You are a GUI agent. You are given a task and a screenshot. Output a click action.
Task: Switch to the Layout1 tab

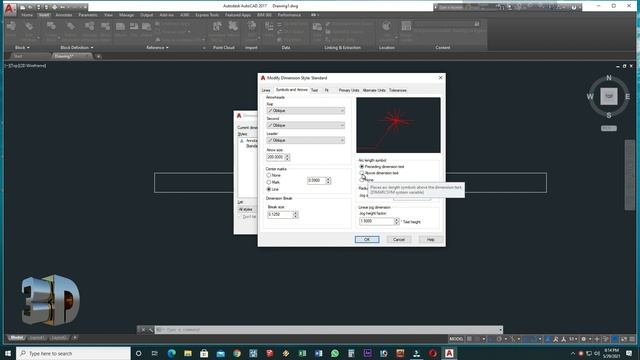(37, 338)
